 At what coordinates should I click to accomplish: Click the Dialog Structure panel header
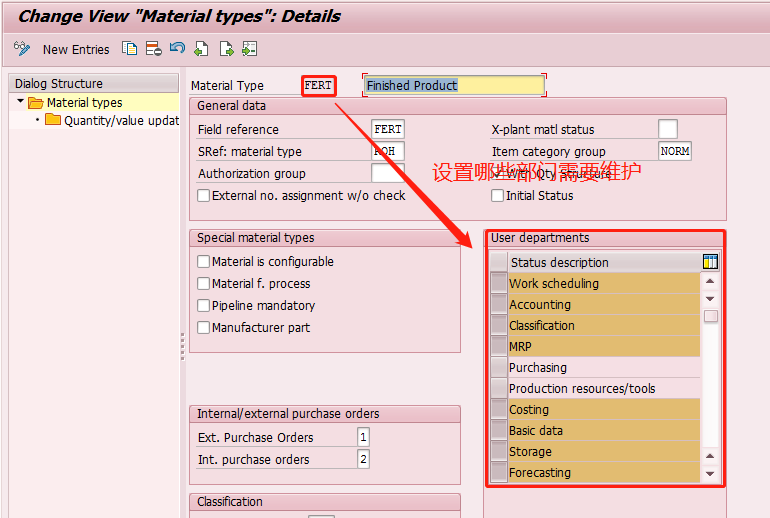tap(94, 83)
